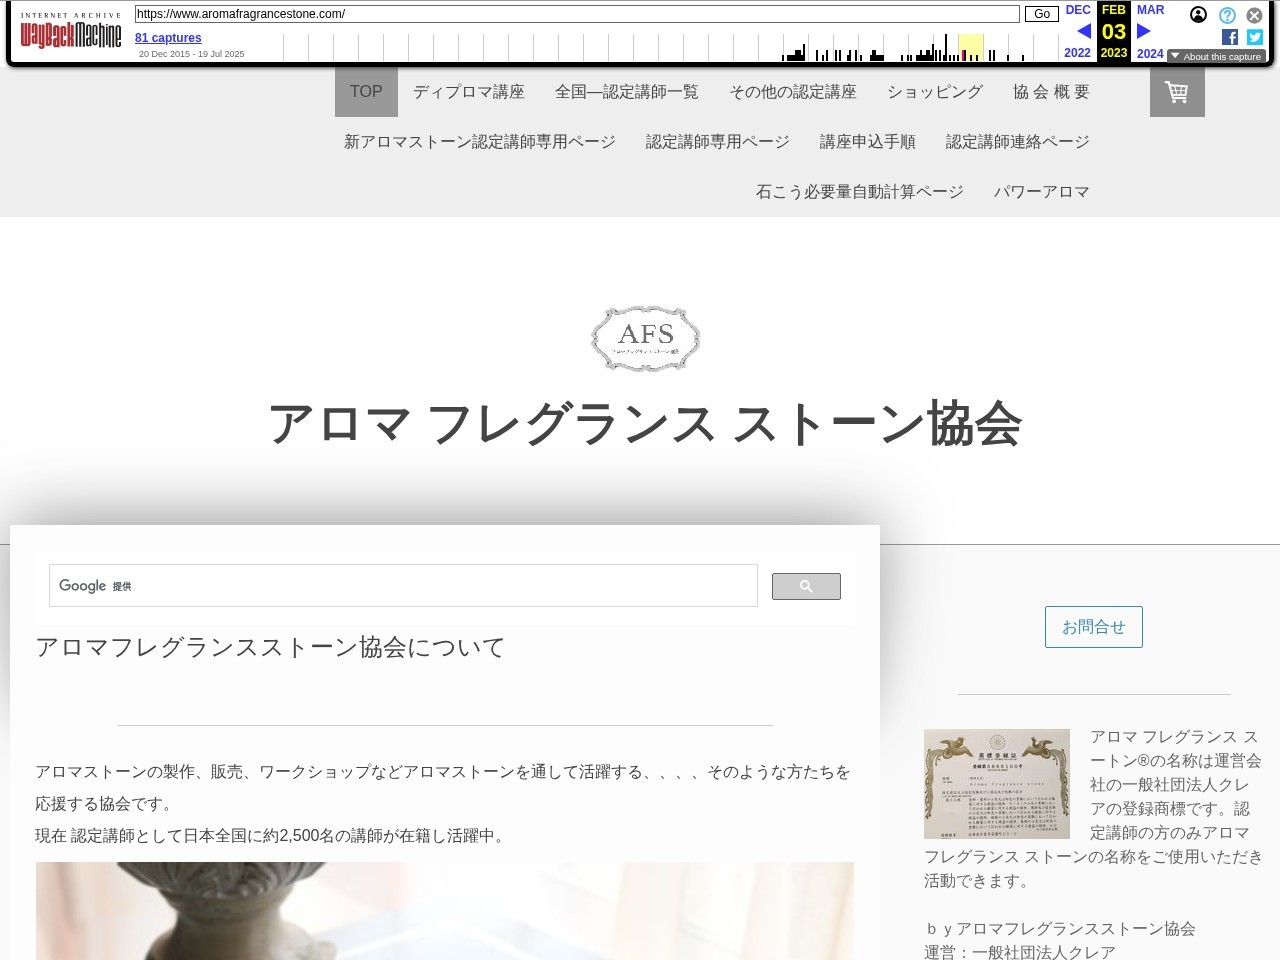Open the 81 captures link
This screenshot has height=960, width=1280.
(168, 38)
